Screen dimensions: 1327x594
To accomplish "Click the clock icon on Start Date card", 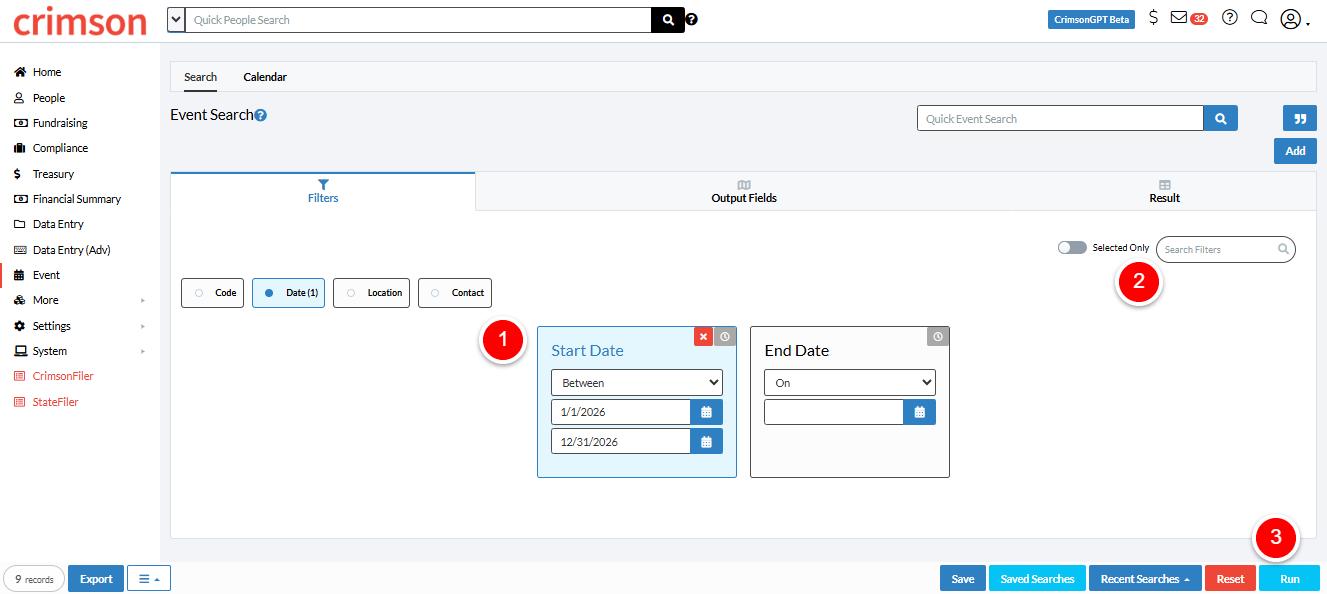I will pos(725,337).
